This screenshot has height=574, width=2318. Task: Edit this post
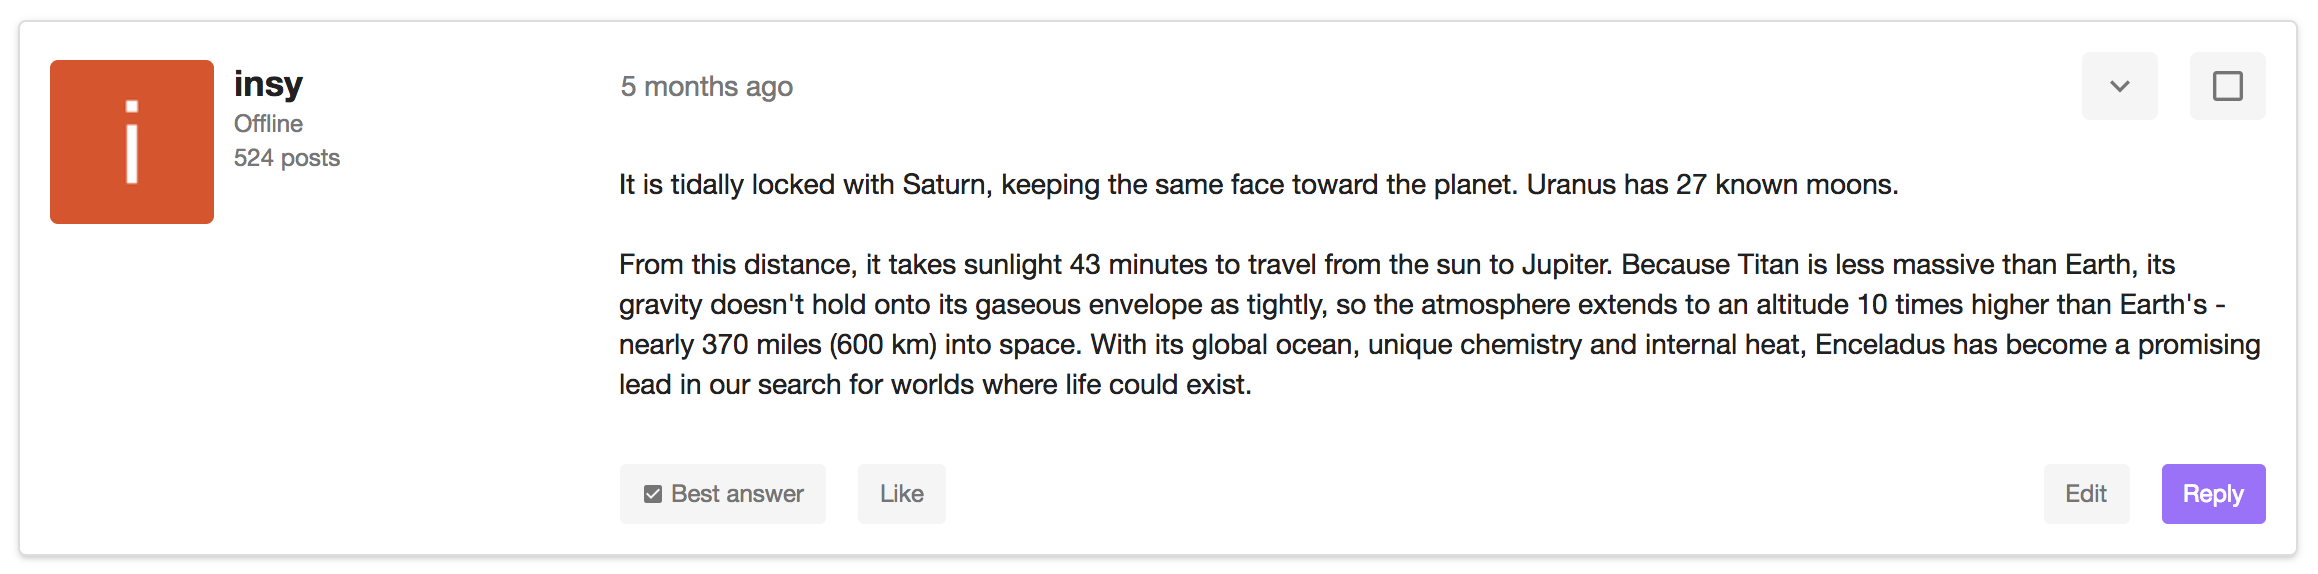pyautogui.click(x=2086, y=494)
